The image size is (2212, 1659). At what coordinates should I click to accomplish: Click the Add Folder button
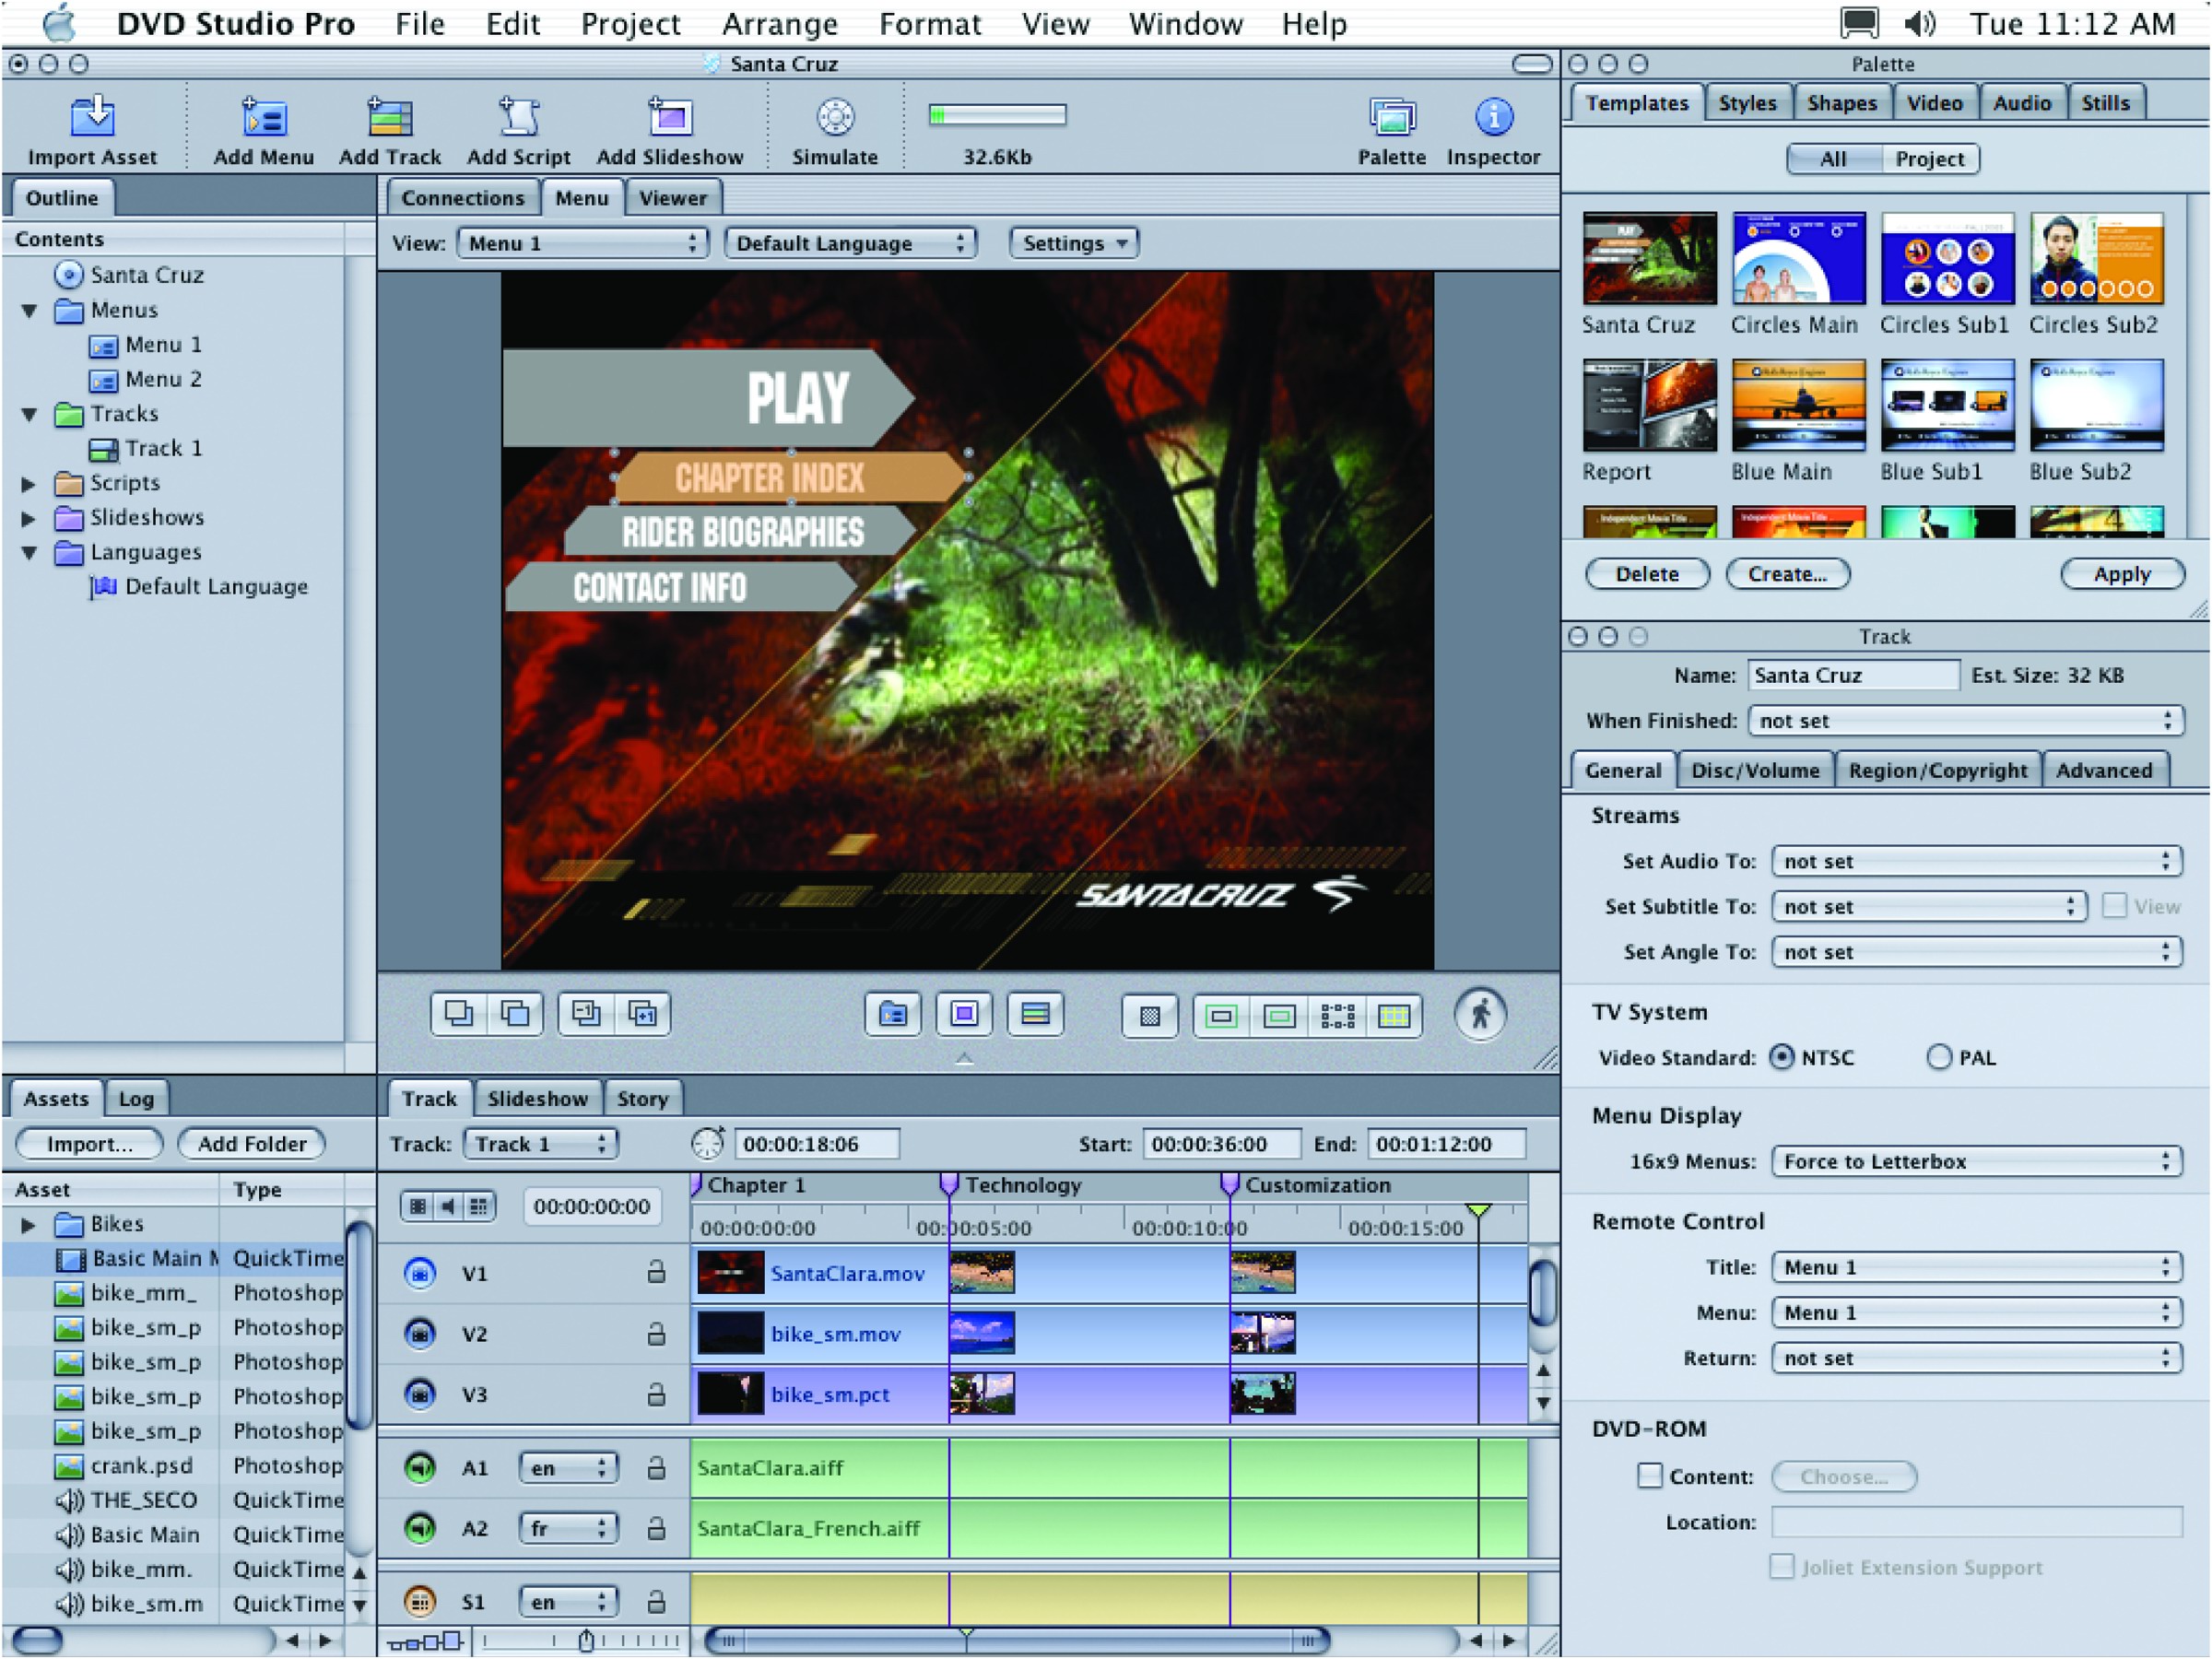[252, 1143]
